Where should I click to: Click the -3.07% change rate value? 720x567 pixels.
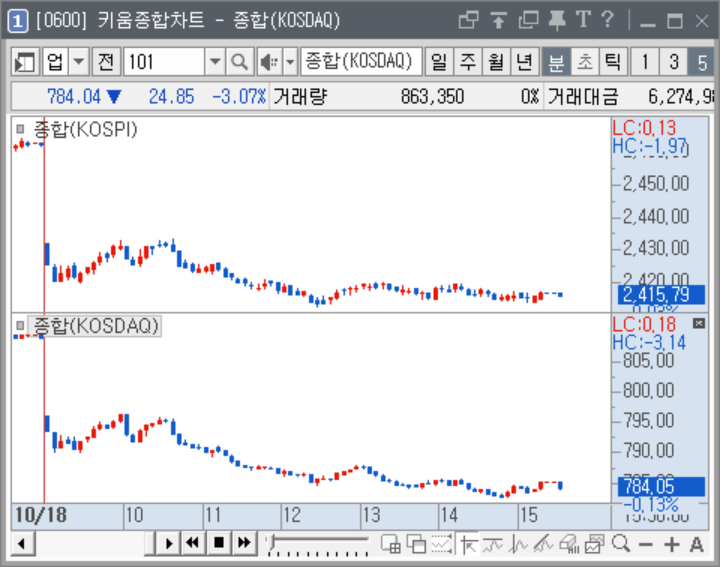pos(239,96)
